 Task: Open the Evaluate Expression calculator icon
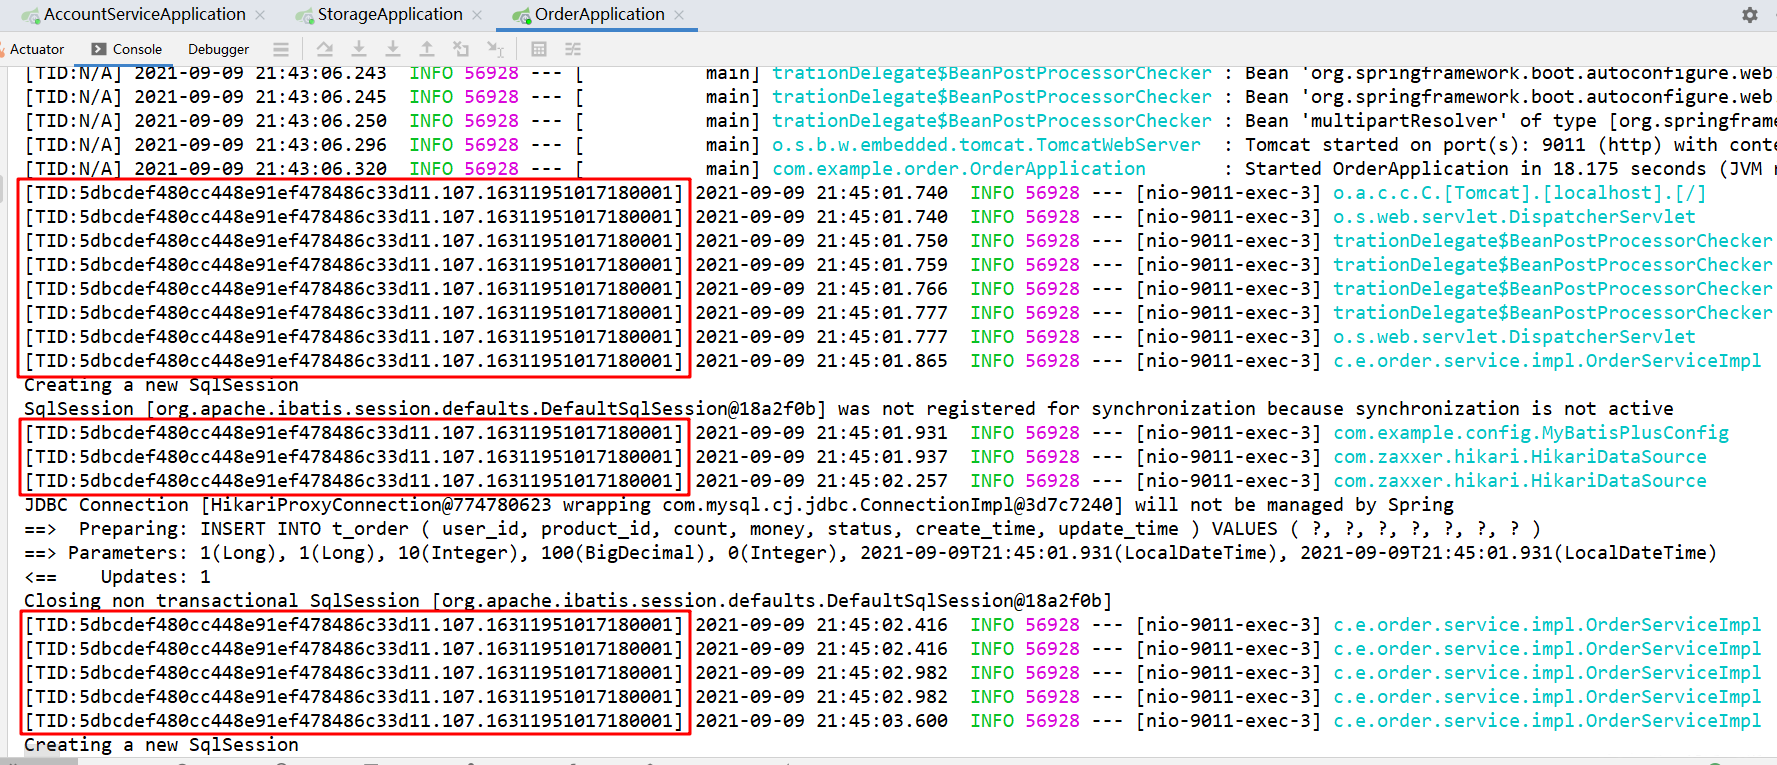point(539,49)
